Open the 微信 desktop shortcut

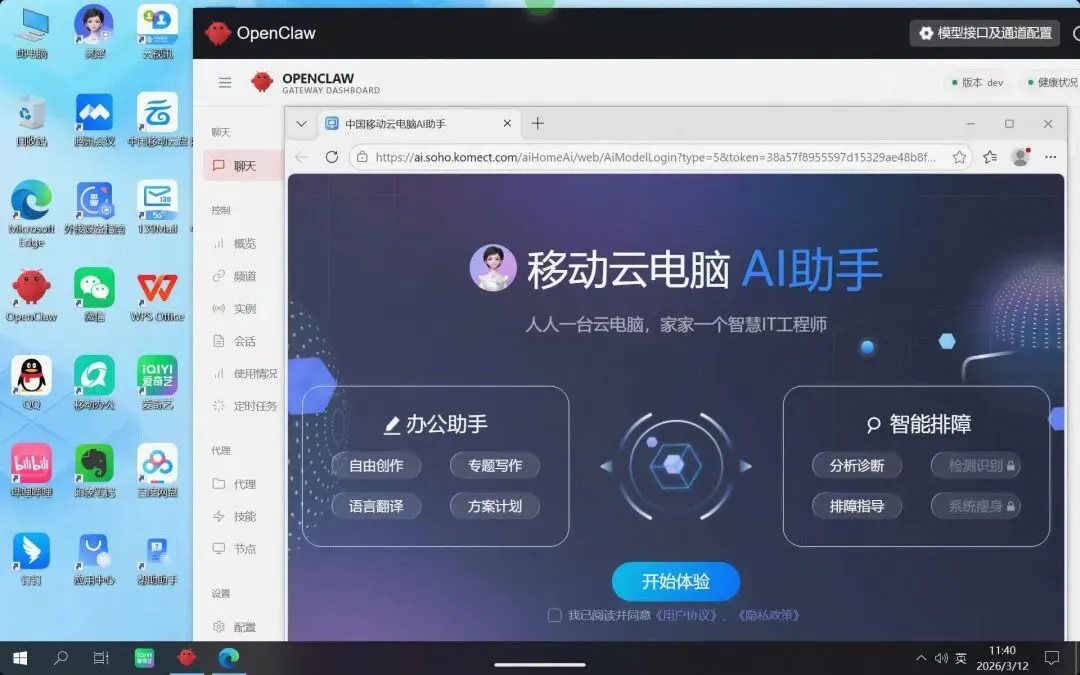coord(94,295)
